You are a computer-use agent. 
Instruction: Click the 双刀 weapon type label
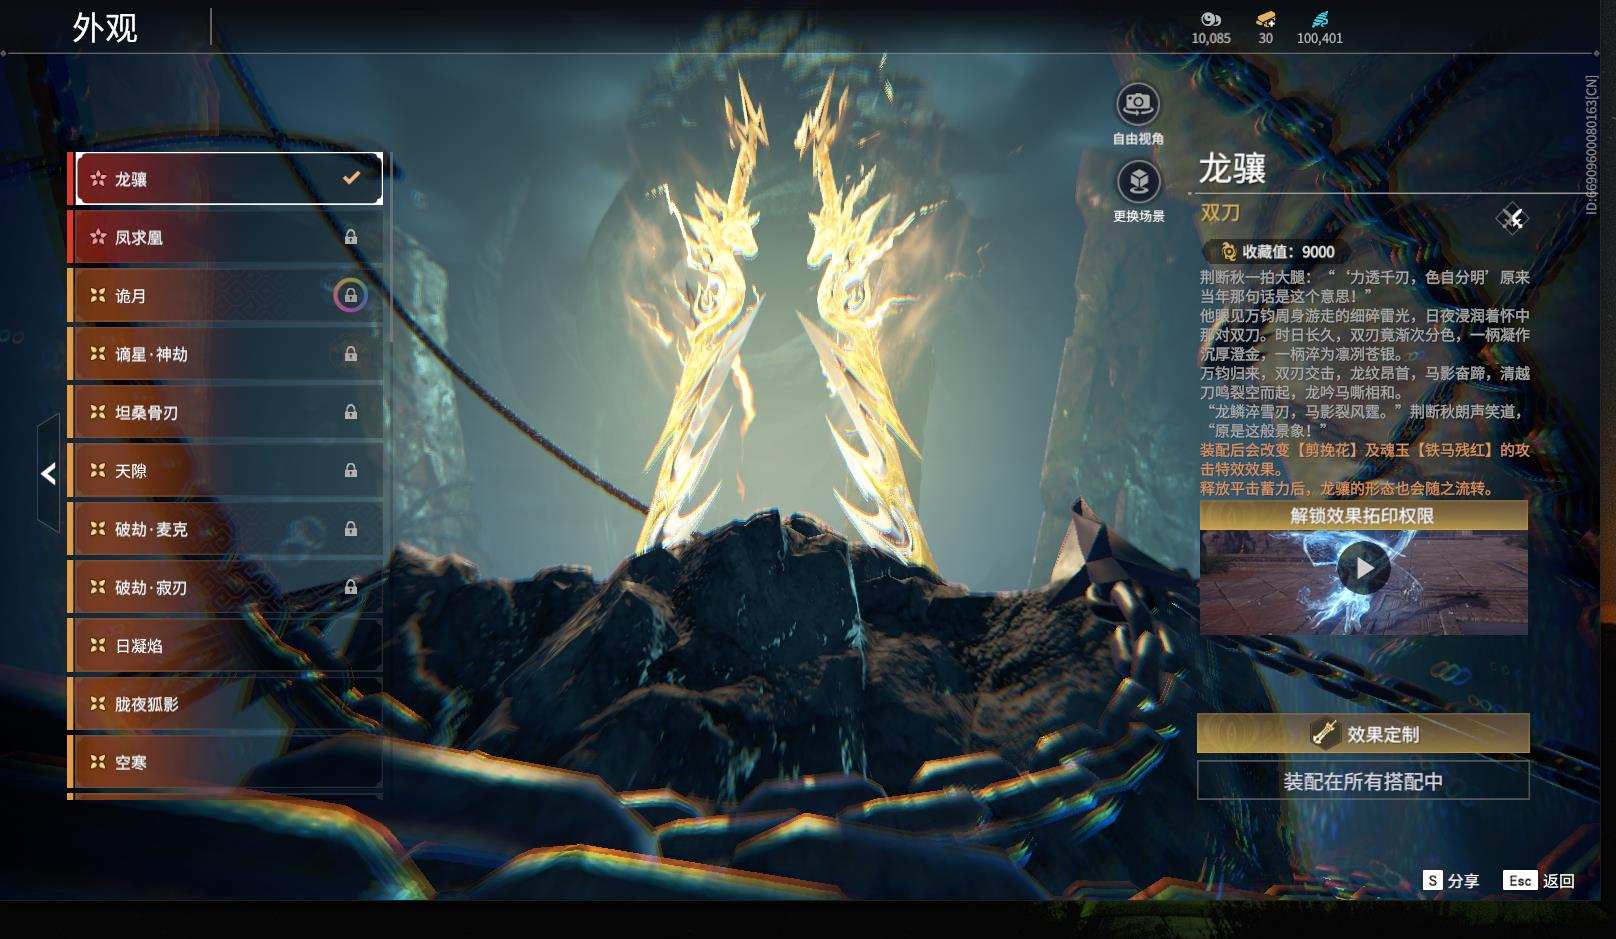(x=1220, y=212)
